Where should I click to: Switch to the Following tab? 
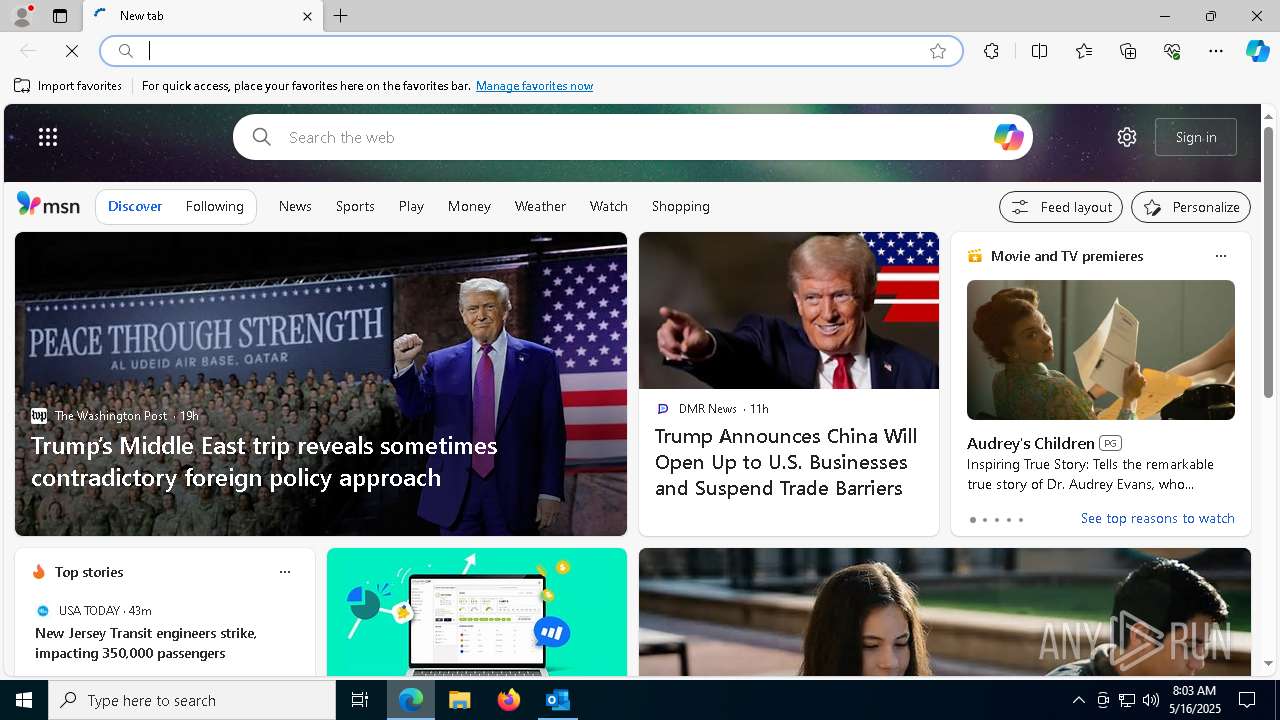[214, 206]
